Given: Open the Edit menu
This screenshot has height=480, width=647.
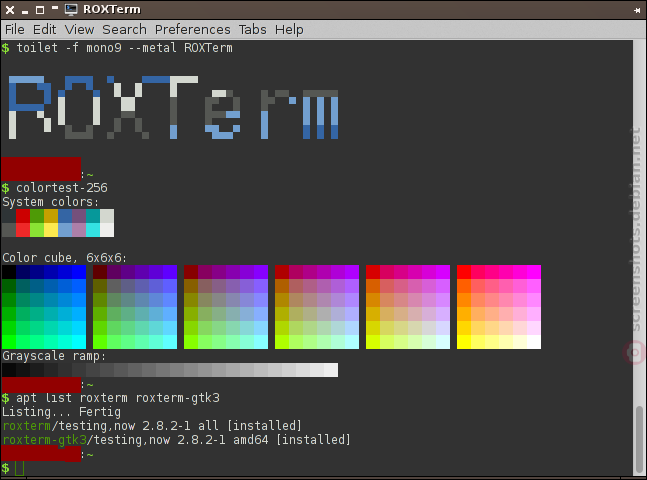Looking at the screenshot, I should [44, 30].
